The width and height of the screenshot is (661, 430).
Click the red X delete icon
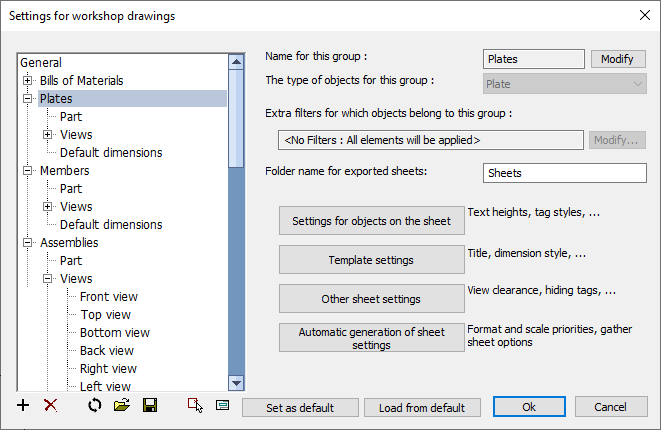pyautogui.click(x=51, y=406)
